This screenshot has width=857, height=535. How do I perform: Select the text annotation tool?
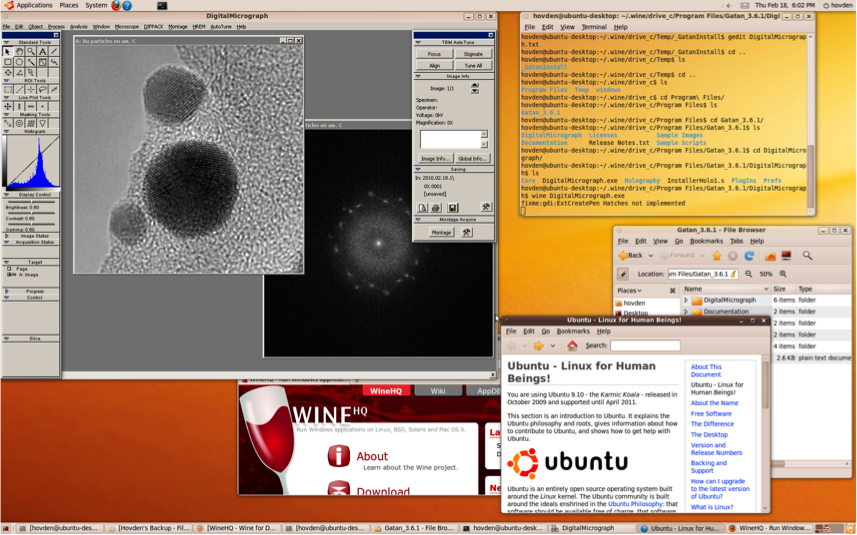click(x=43, y=51)
